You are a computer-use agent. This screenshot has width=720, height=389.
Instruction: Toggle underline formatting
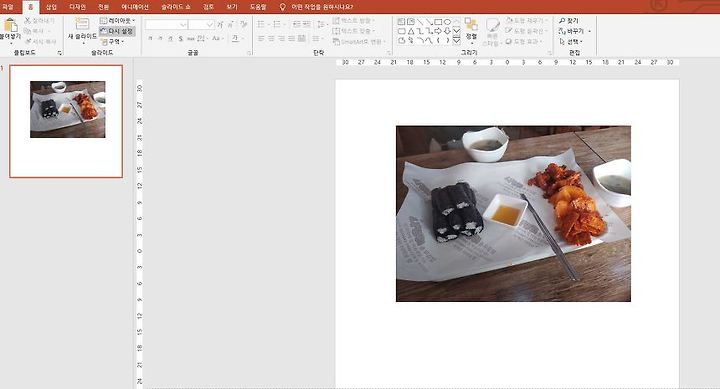170,39
